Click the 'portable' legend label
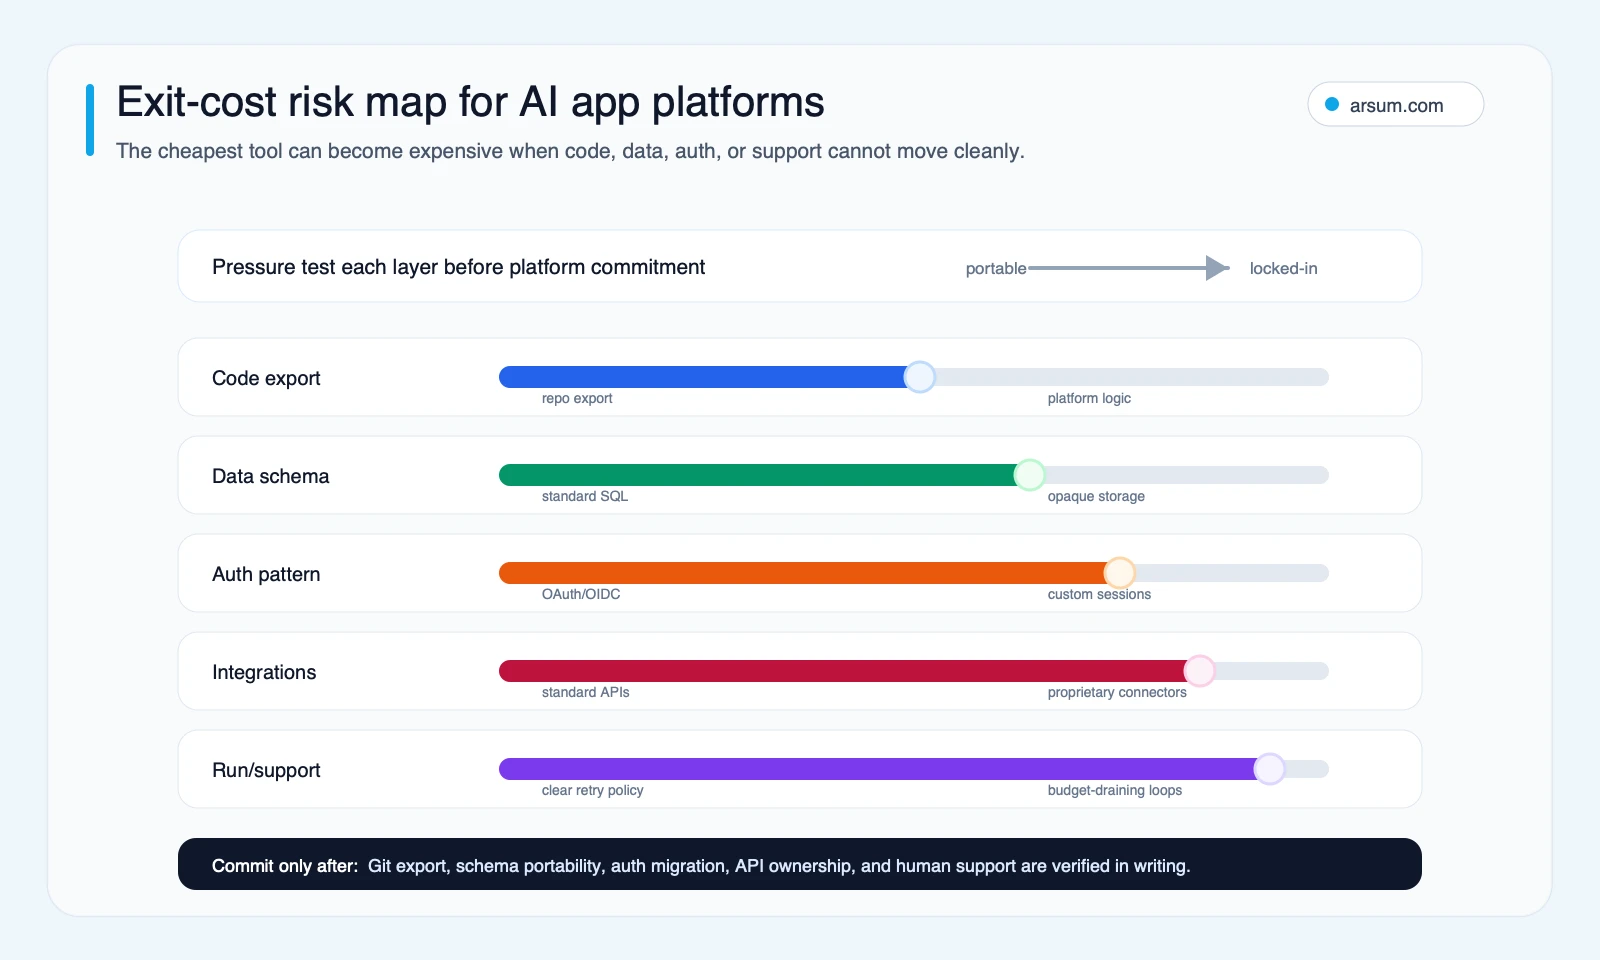 pyautogui.click(x=996, y=268)
